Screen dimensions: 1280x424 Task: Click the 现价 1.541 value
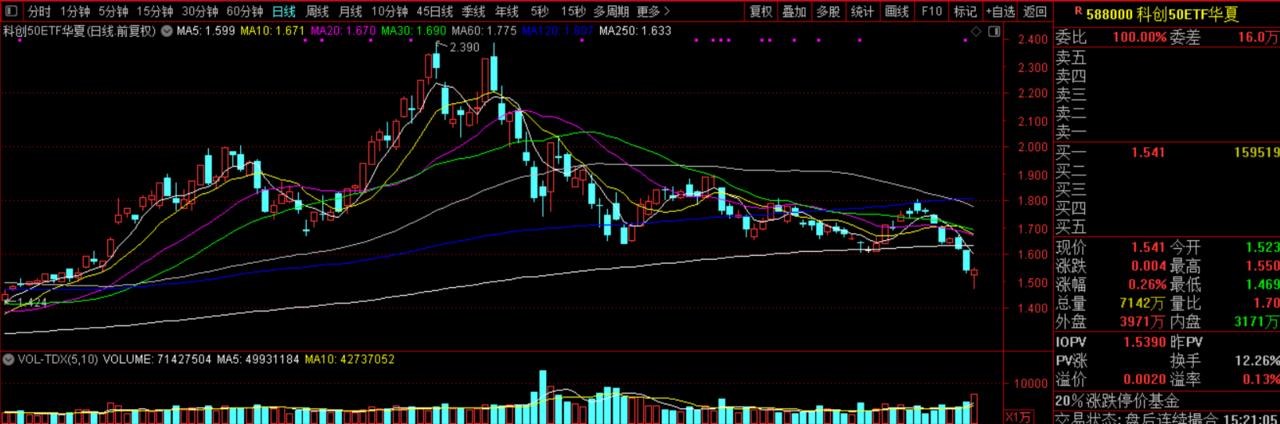pos(1148,246)
